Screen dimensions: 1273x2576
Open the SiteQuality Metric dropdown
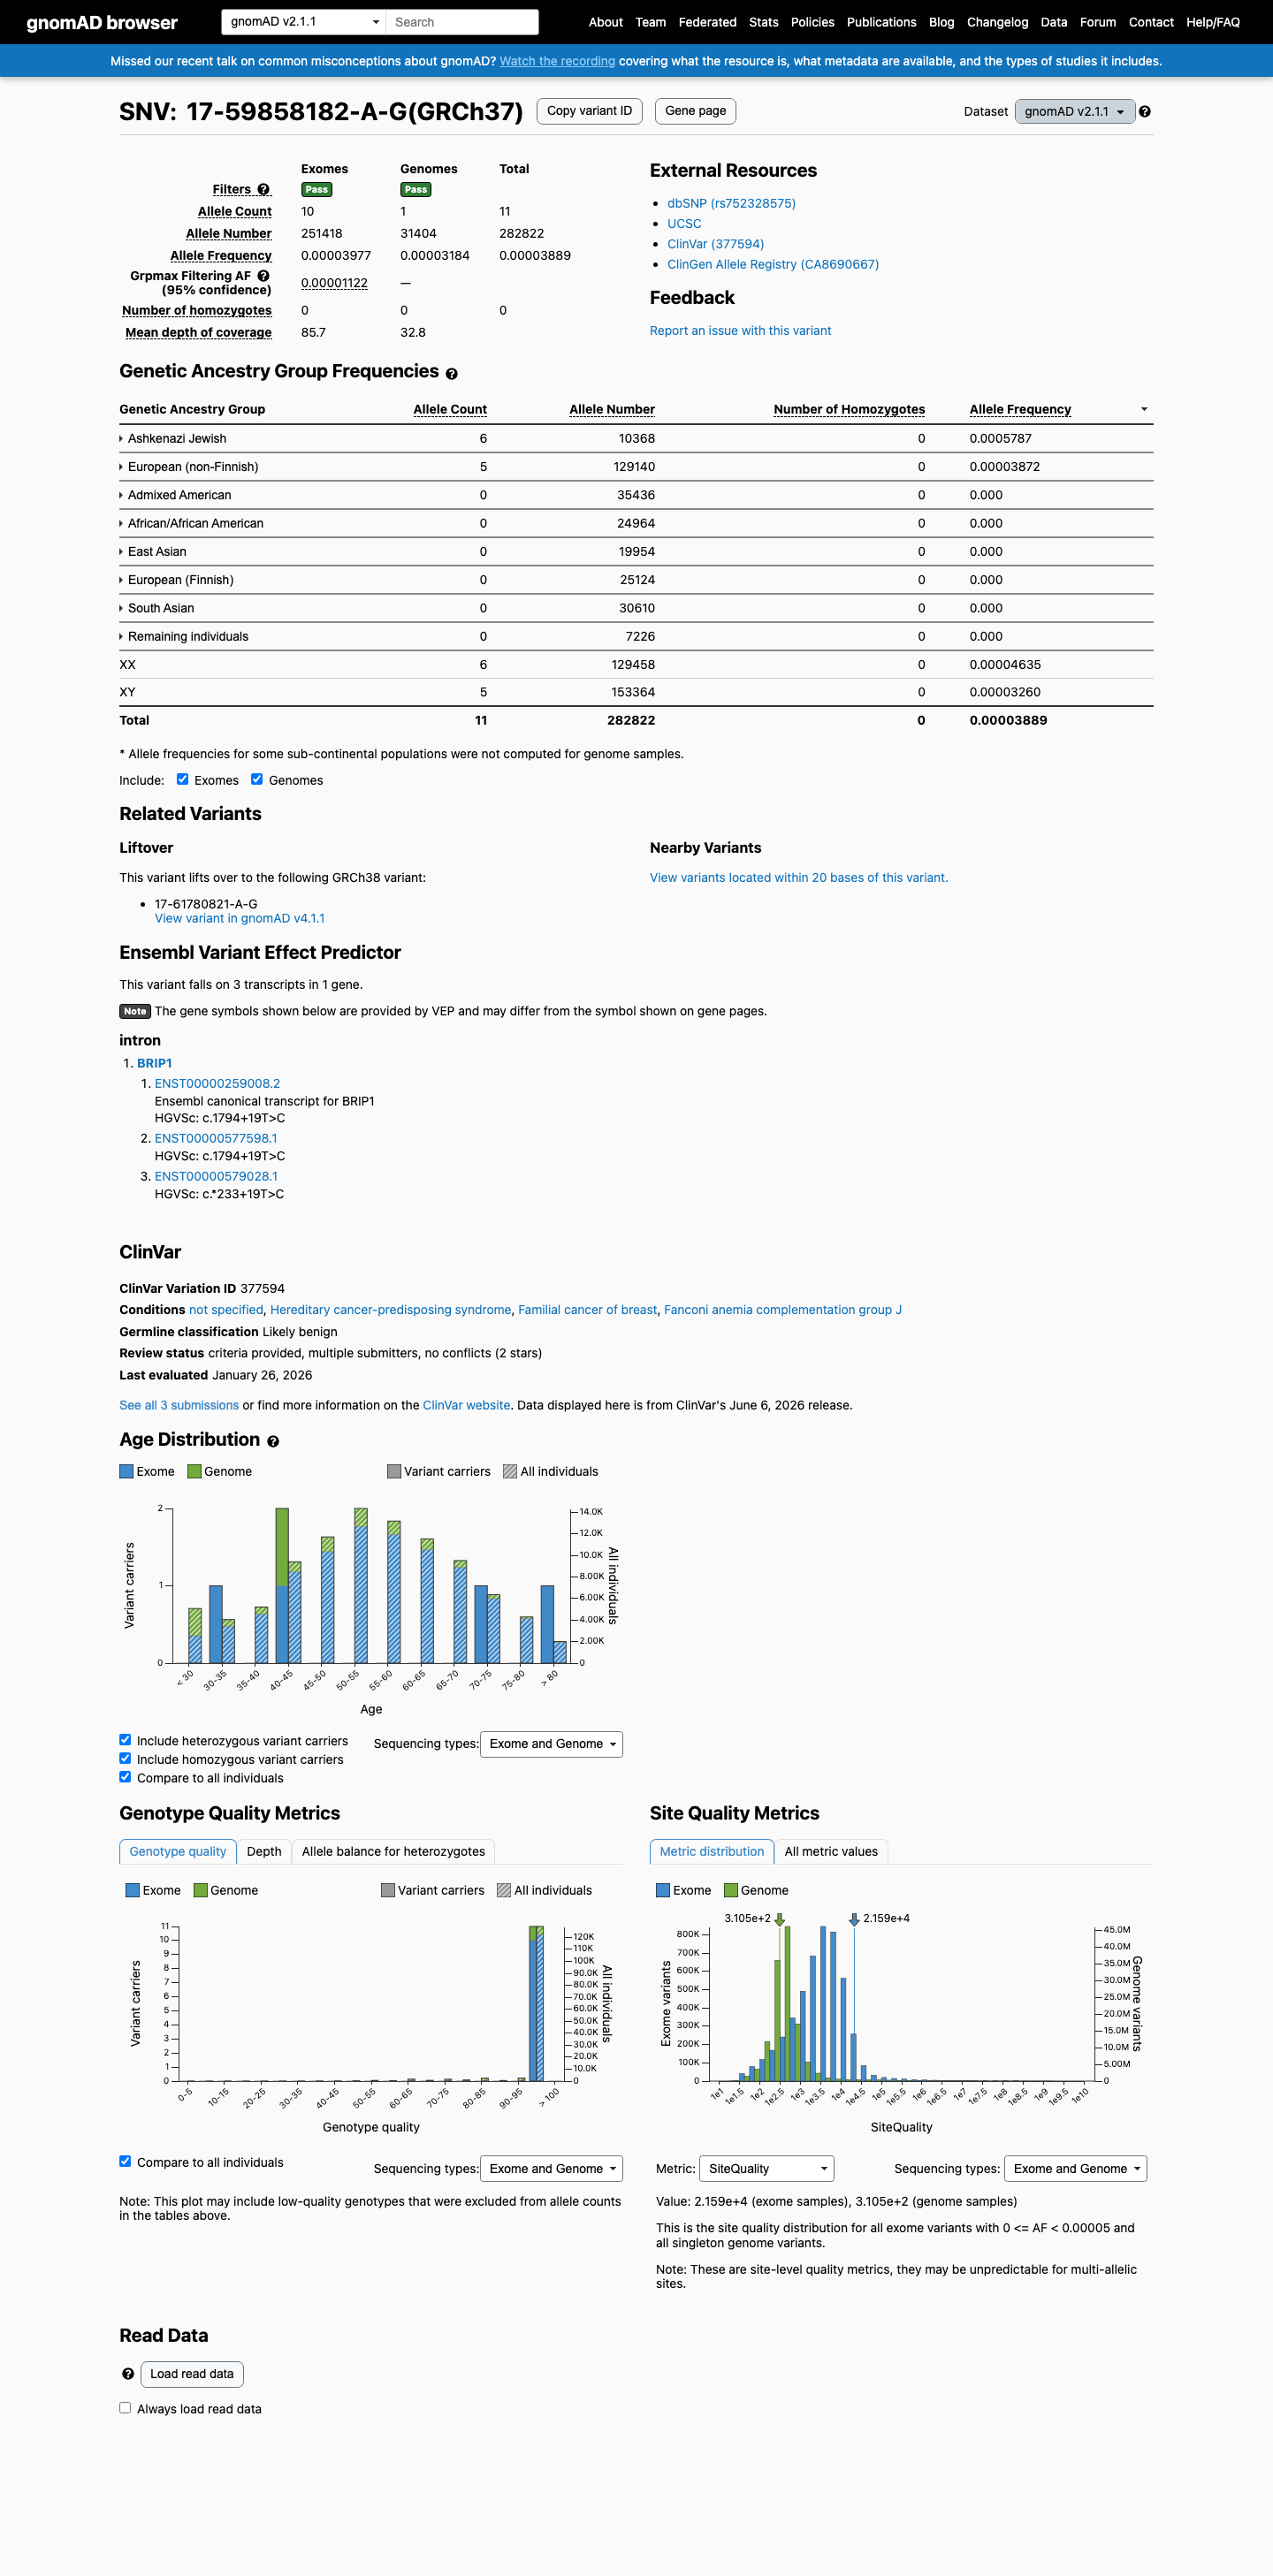click(x=766, y=2168)
